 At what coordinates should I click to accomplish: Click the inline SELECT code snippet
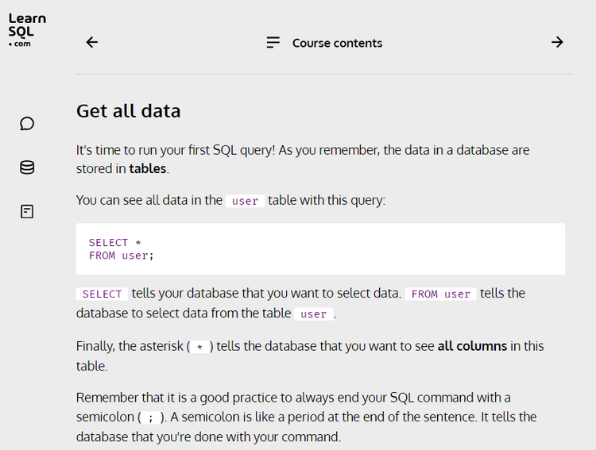(102, 294)
